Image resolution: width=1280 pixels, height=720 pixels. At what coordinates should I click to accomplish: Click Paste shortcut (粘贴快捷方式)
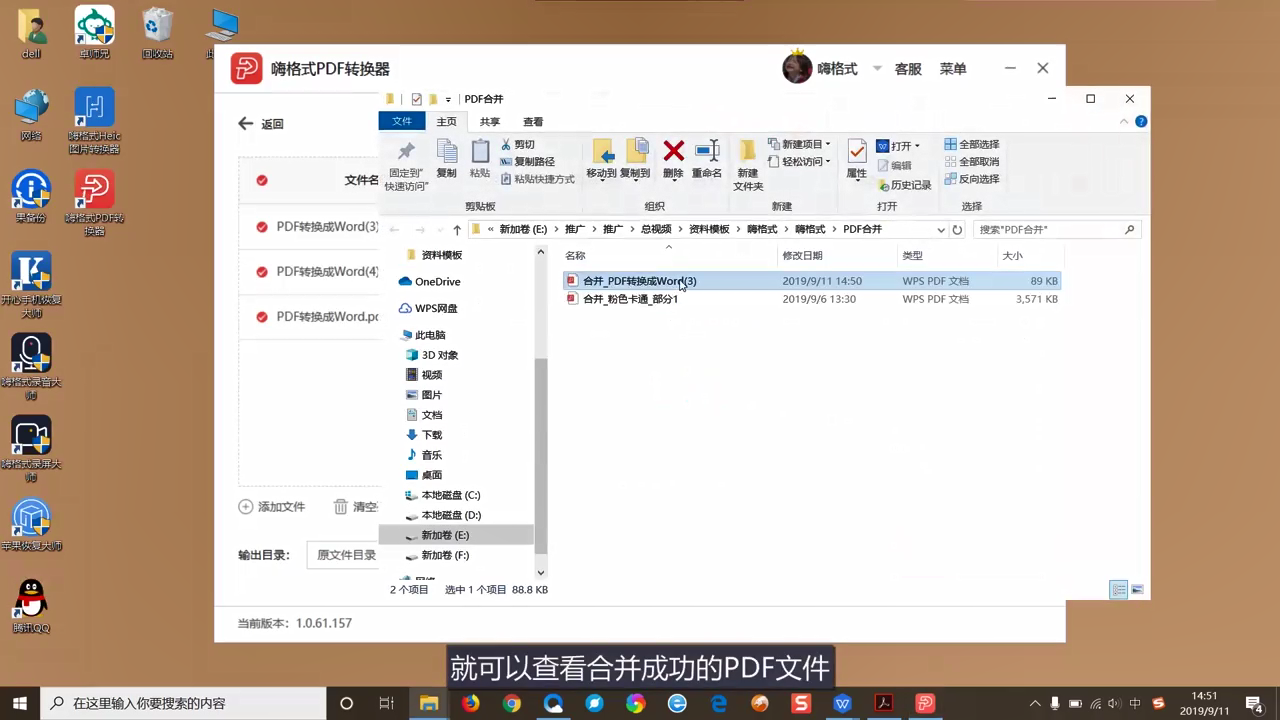(537, 179)
